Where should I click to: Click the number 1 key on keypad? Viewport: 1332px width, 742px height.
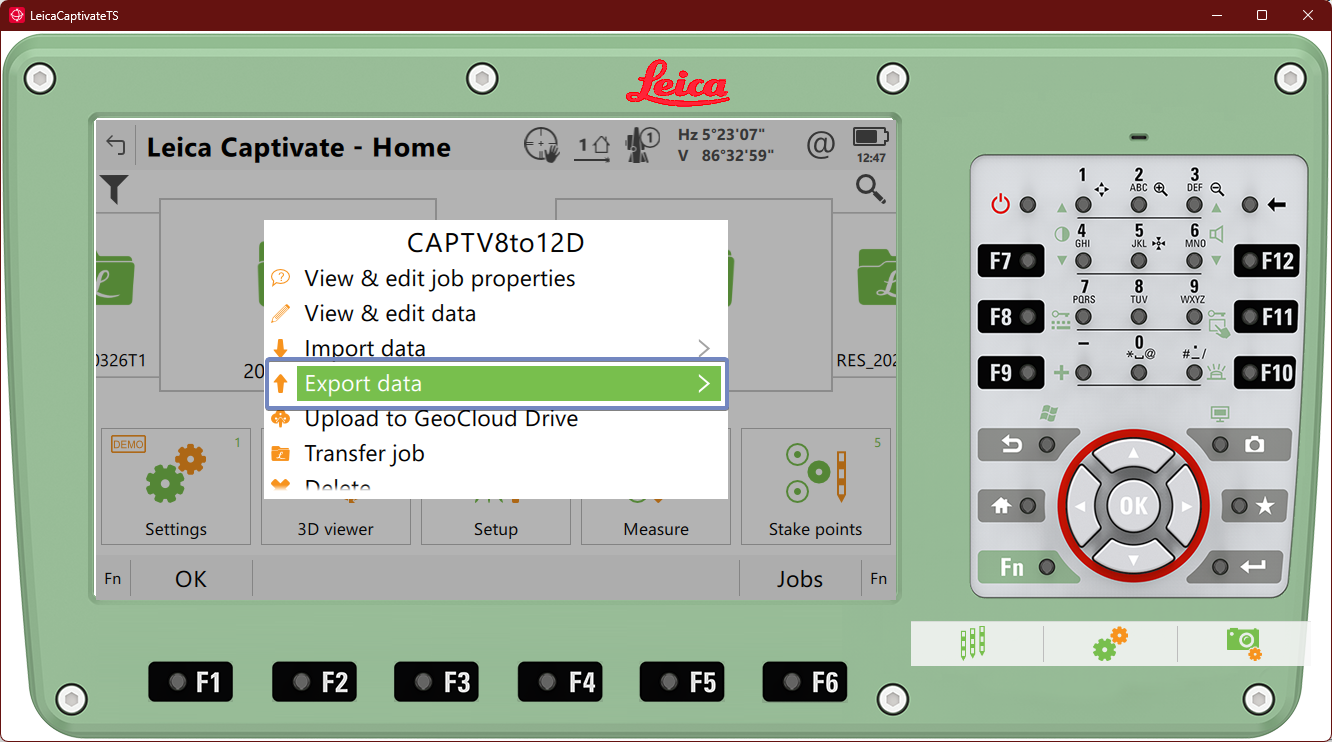tap(1083, 205)
